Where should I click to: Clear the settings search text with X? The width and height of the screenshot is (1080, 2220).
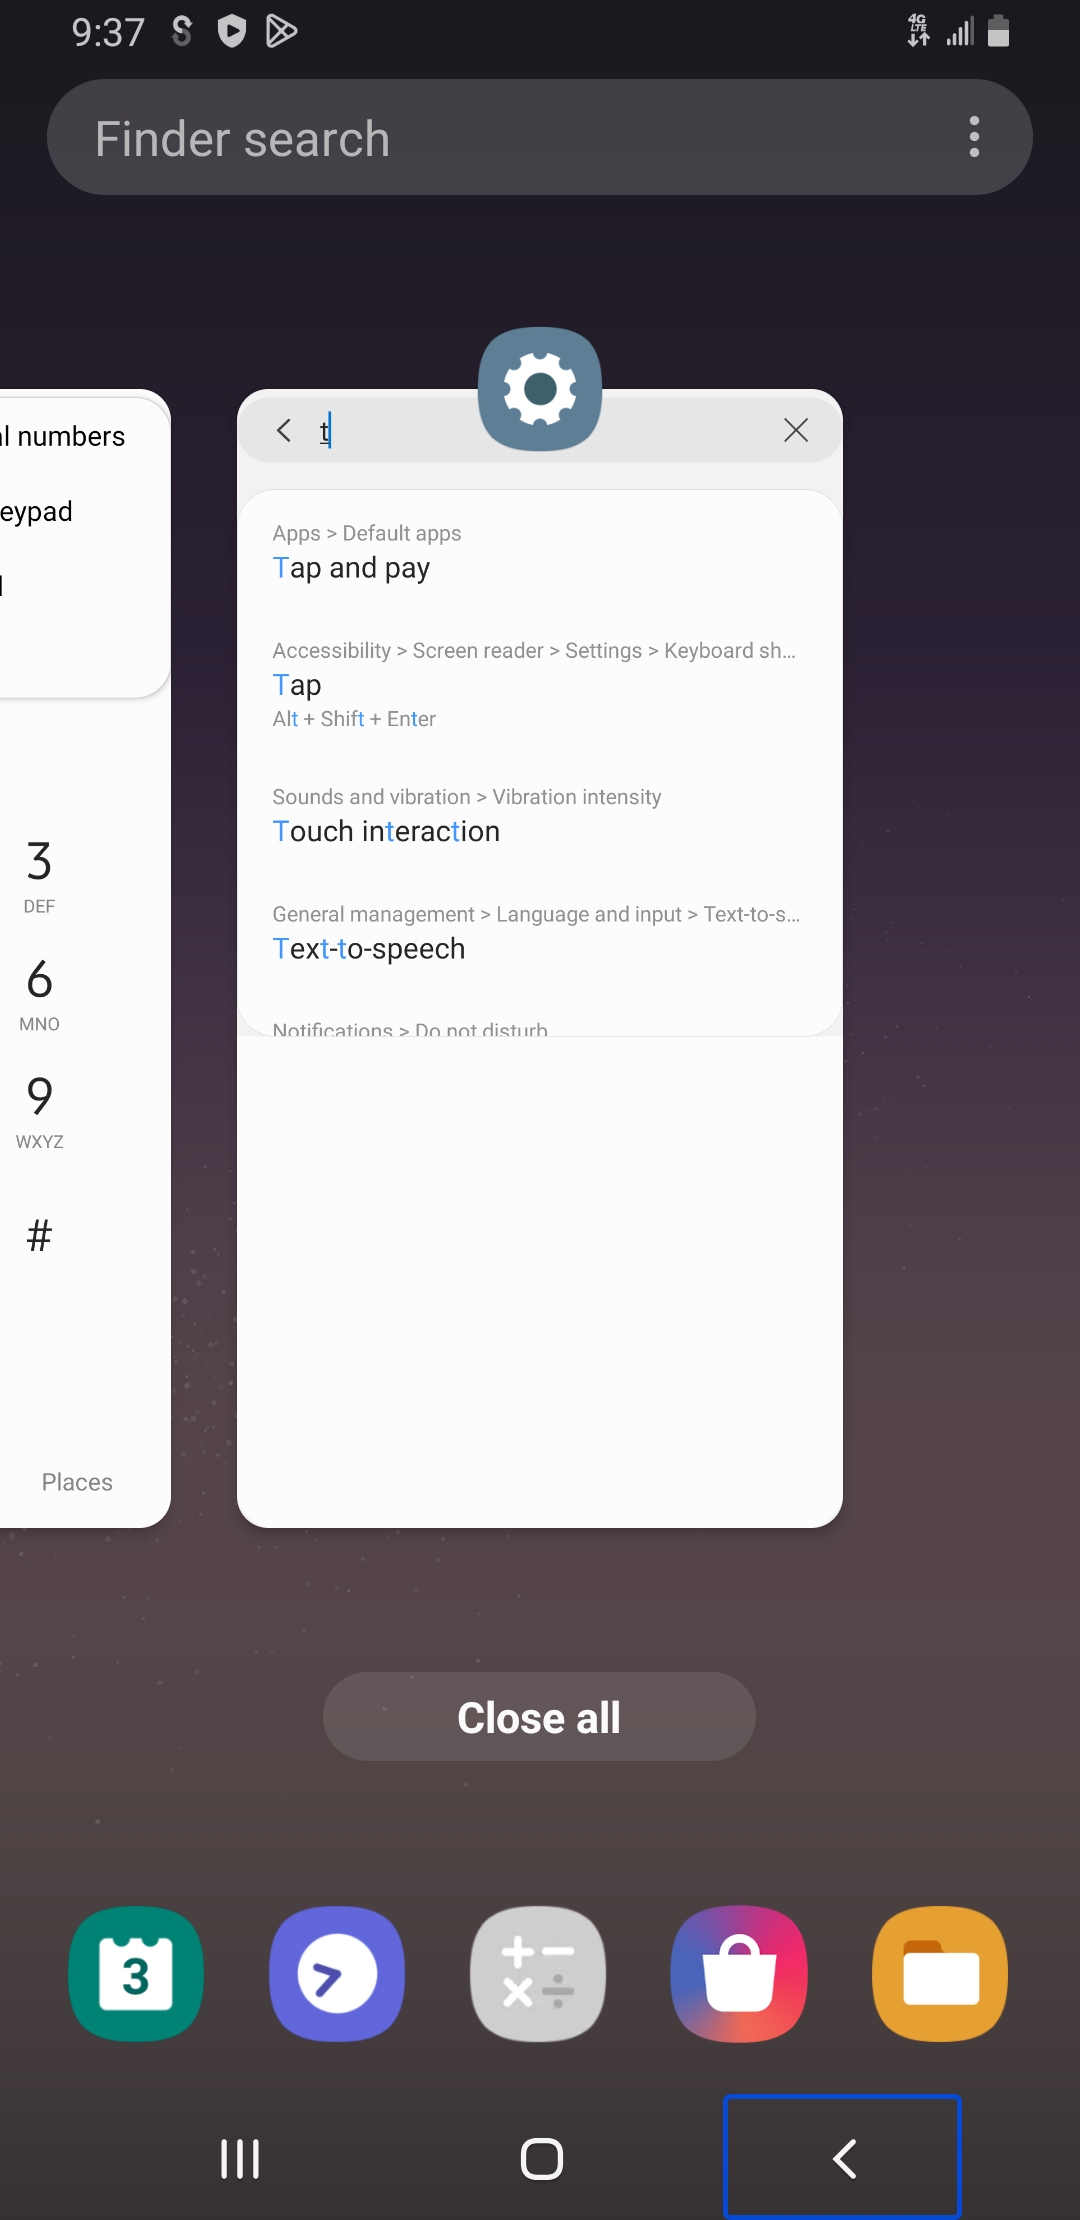pyautogui.click(x=796, y=430)
